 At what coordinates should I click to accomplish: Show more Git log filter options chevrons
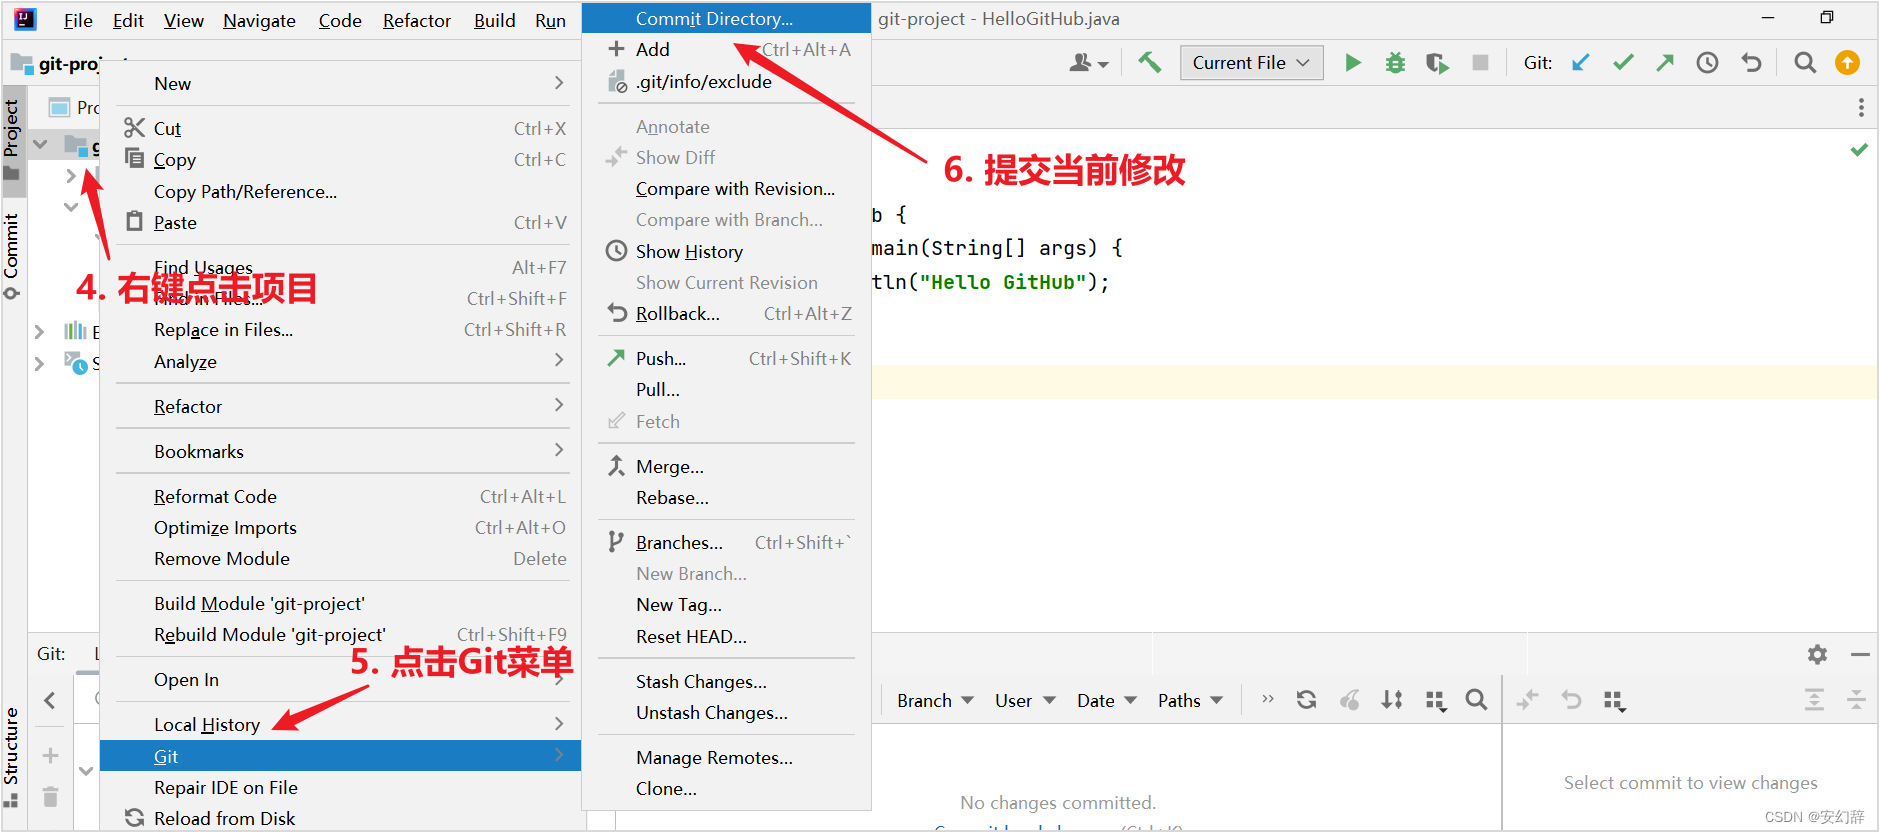[1268, 699]
